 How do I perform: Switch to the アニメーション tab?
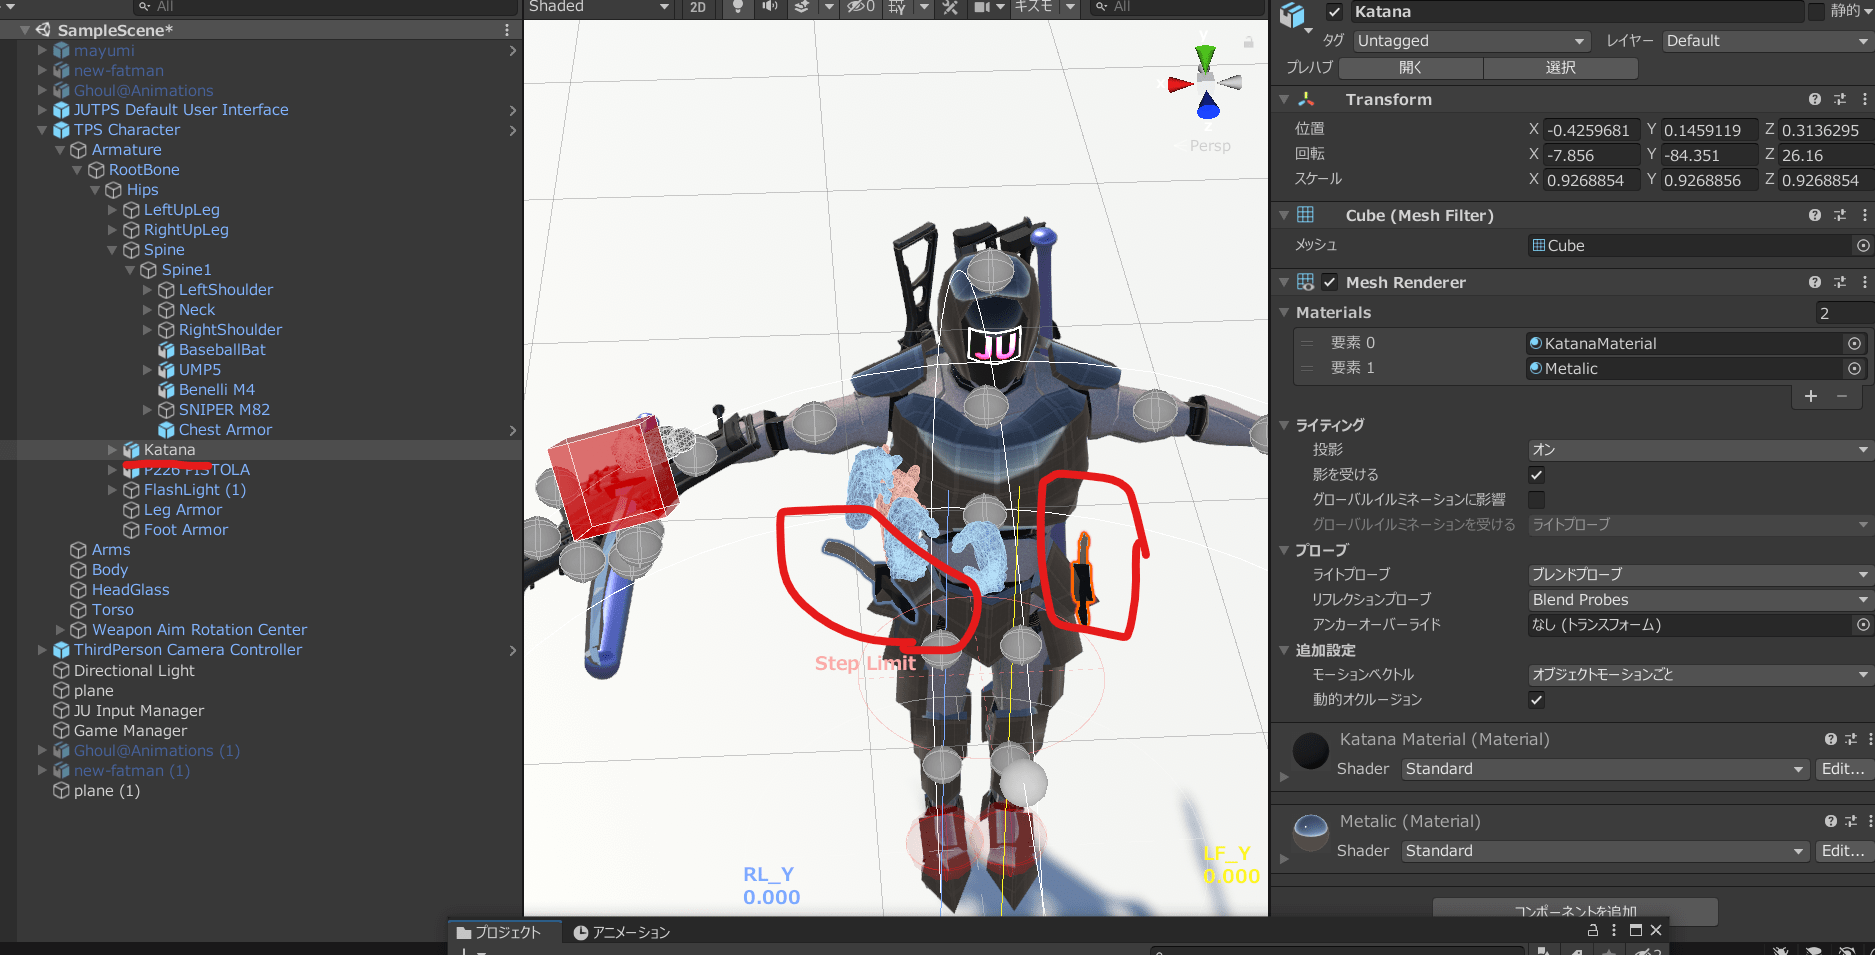click(621, 932)
